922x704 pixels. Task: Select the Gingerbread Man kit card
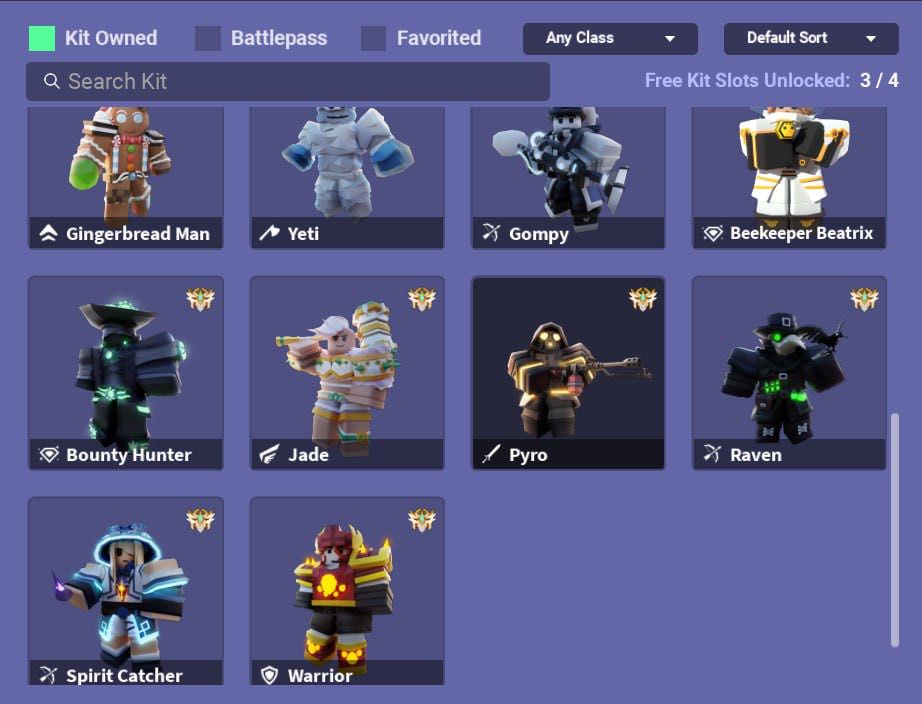126,178
